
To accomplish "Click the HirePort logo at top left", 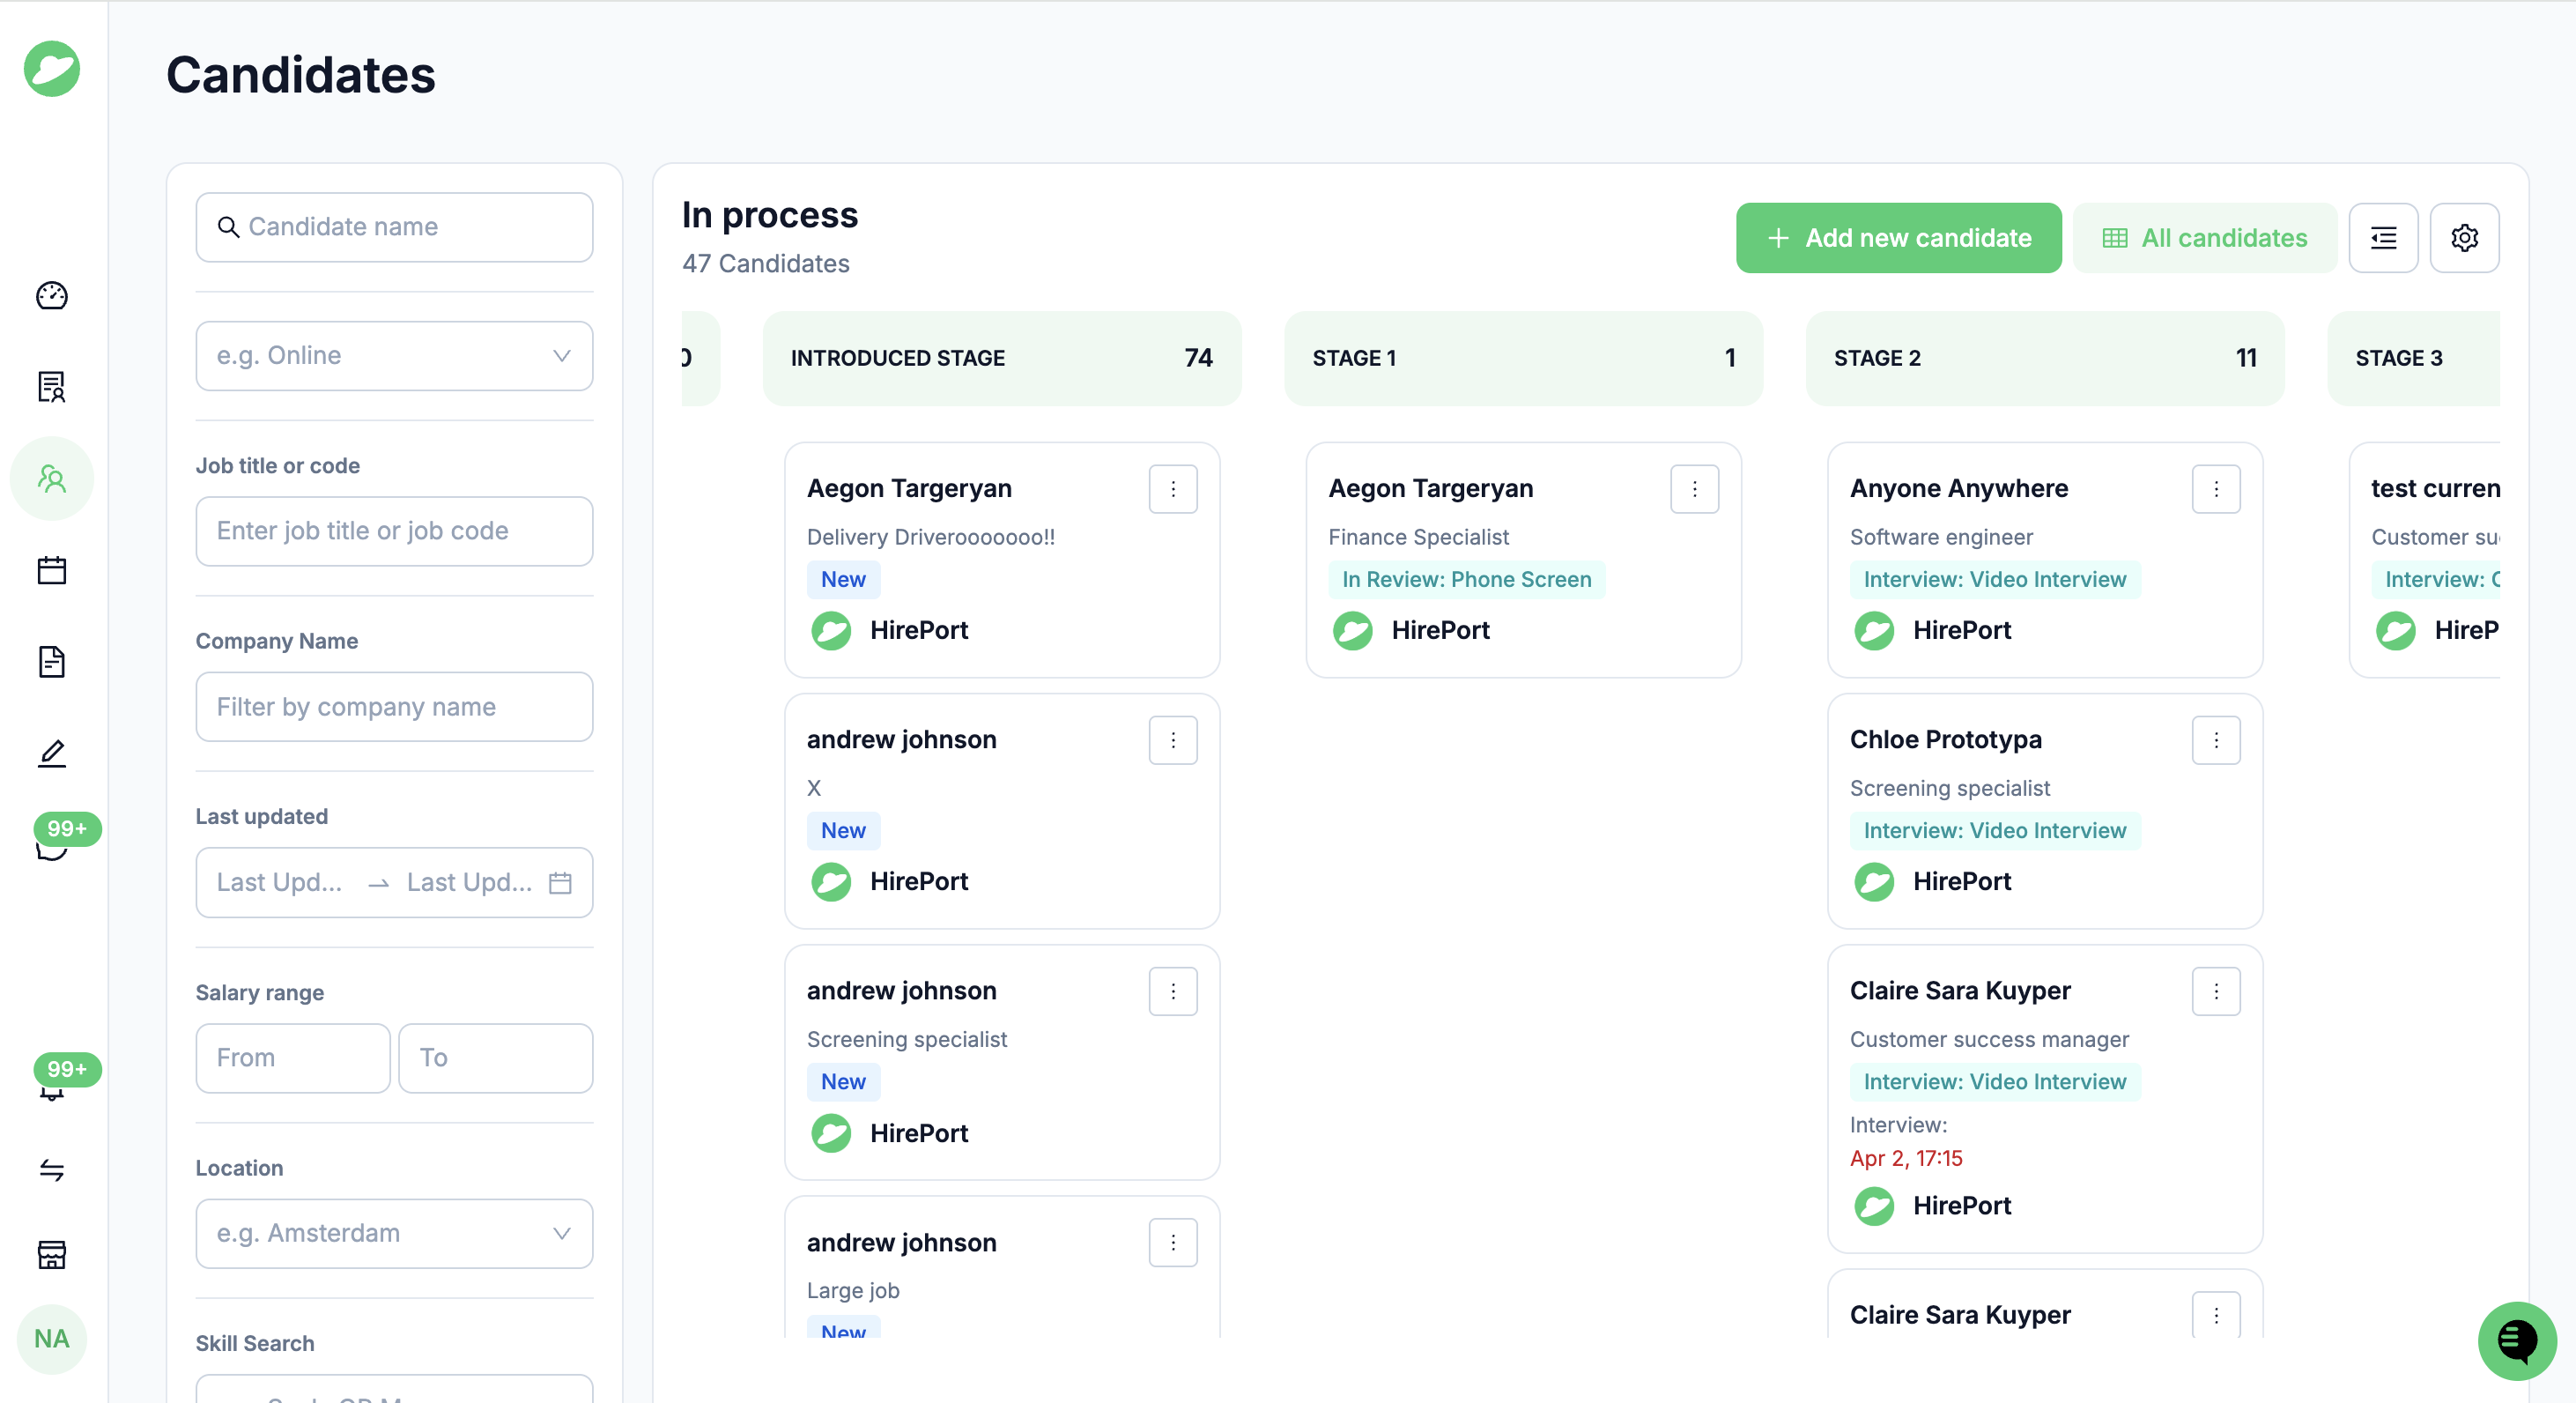I will point(52,69).
